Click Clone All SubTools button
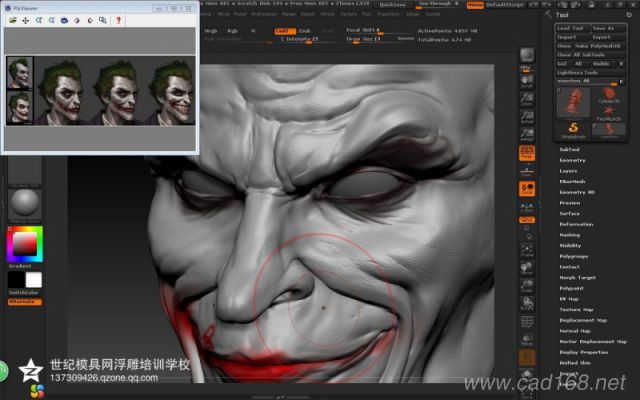The width and height of the screenshot is (640, 400). point(591,55)
